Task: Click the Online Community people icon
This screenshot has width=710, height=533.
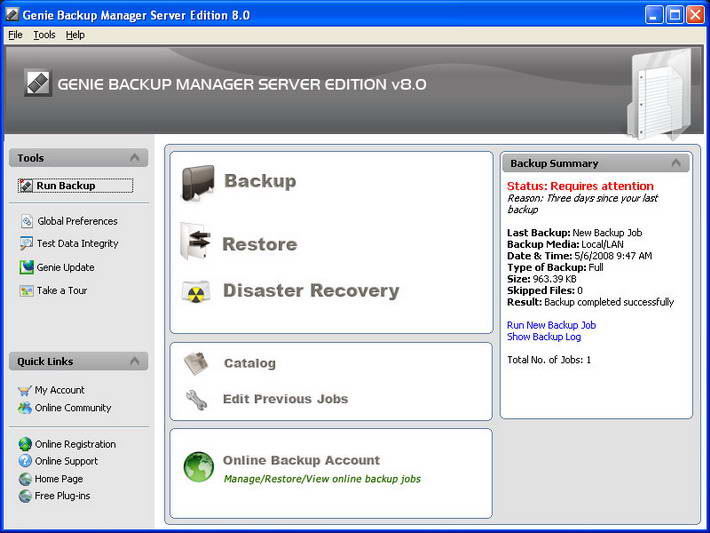Action: 24,408
